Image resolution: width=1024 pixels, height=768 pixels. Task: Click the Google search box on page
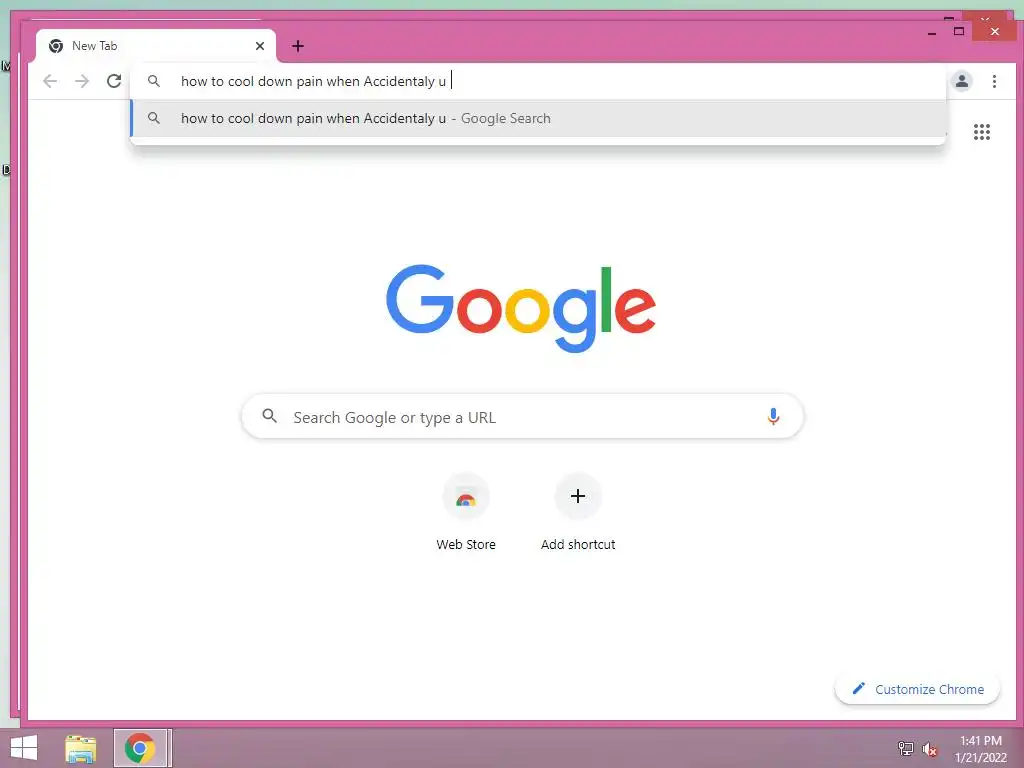click(522, 416)
